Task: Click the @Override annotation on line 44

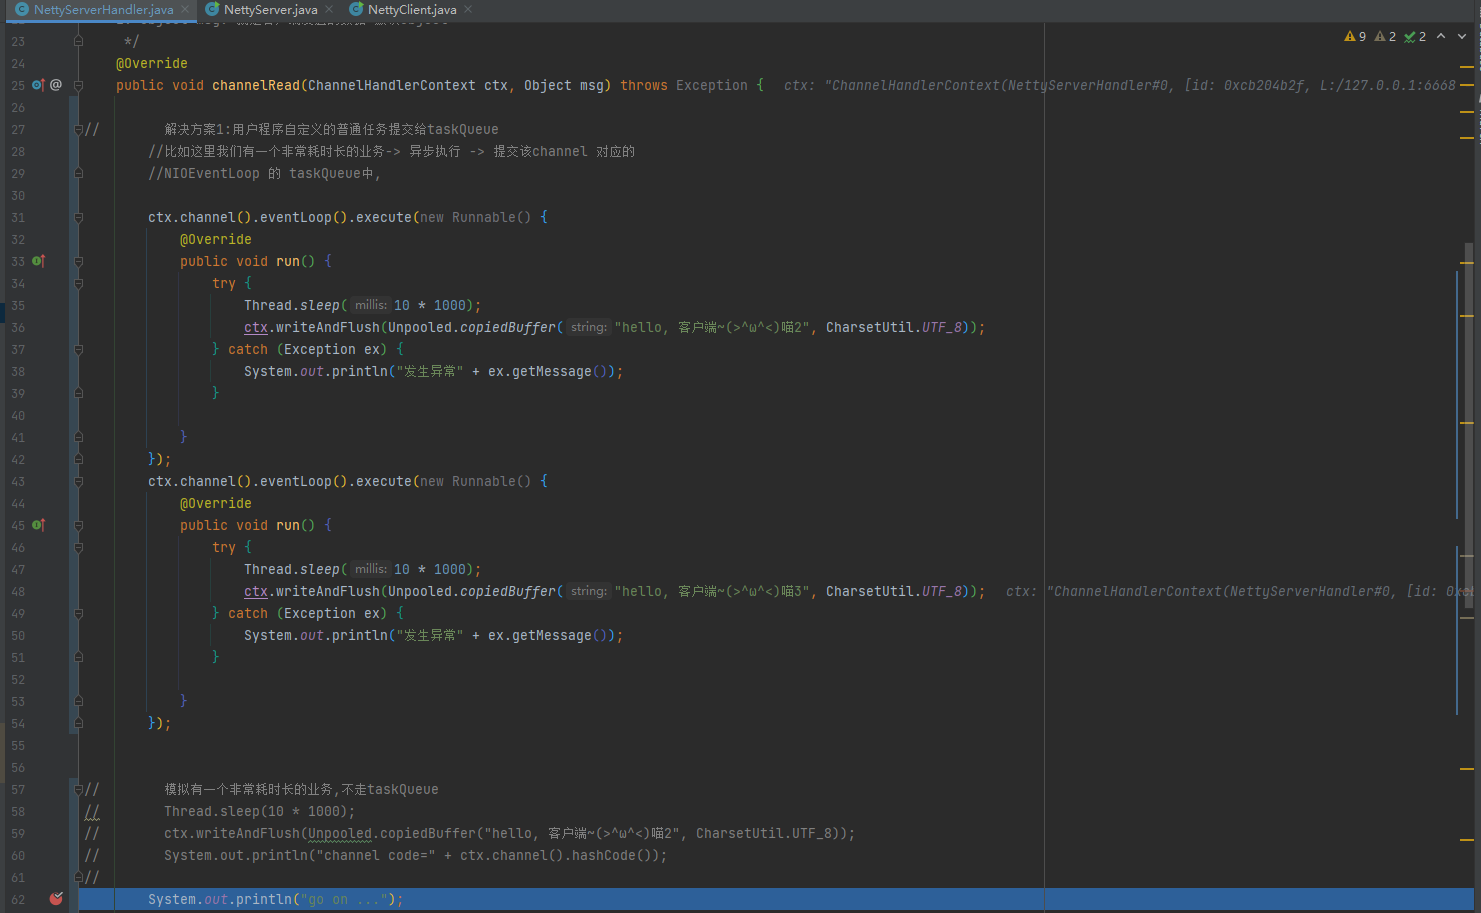Action: (x=216, y=503)
